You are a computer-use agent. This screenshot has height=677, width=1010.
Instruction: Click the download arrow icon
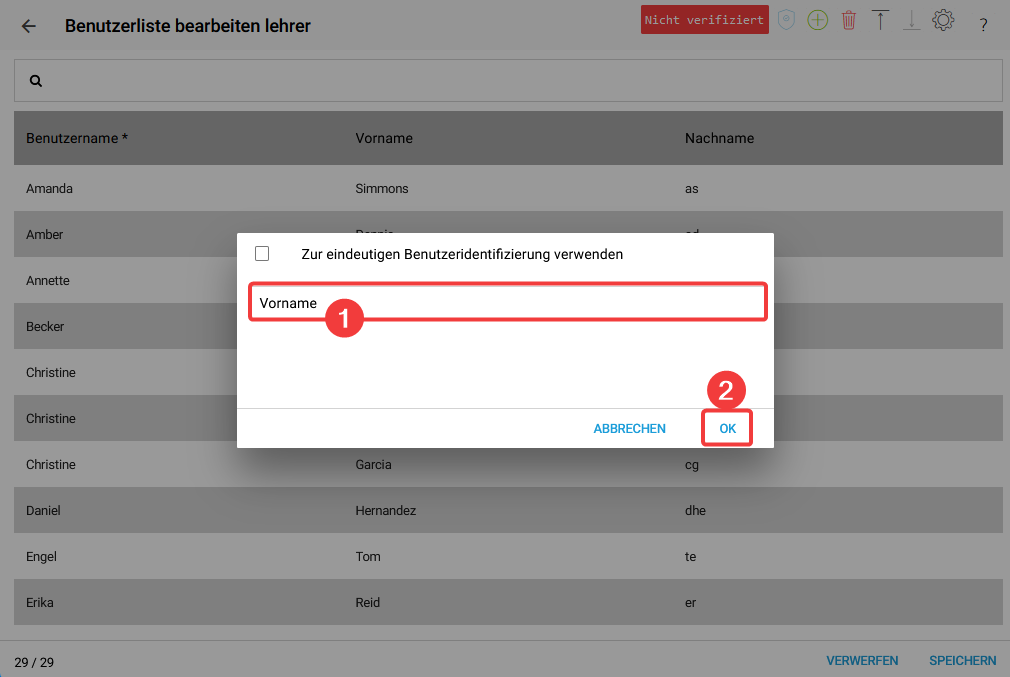click(911, 20)
